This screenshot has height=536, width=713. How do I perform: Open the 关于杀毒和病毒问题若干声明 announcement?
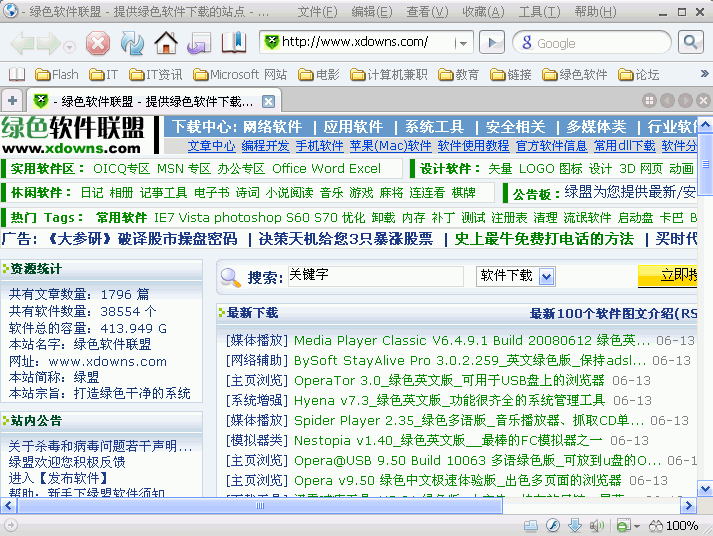click(100, 446)
